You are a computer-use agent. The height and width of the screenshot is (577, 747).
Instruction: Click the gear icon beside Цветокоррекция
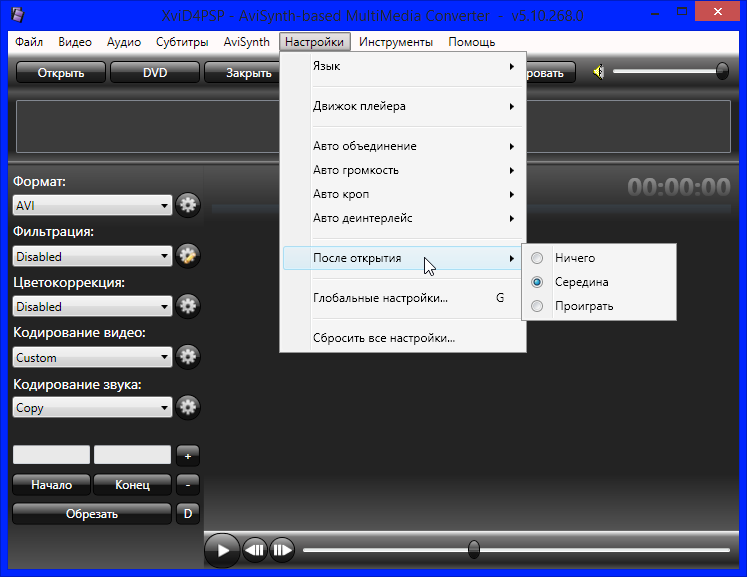[188, 306]
